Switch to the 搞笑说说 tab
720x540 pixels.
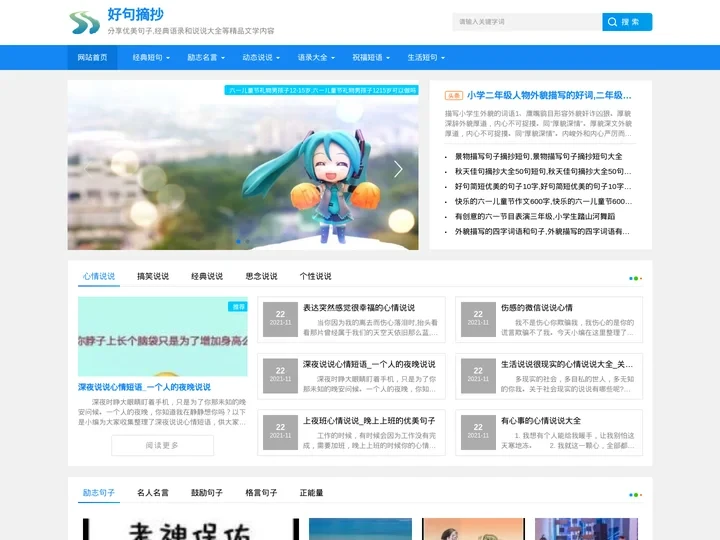tap(153, 276)
